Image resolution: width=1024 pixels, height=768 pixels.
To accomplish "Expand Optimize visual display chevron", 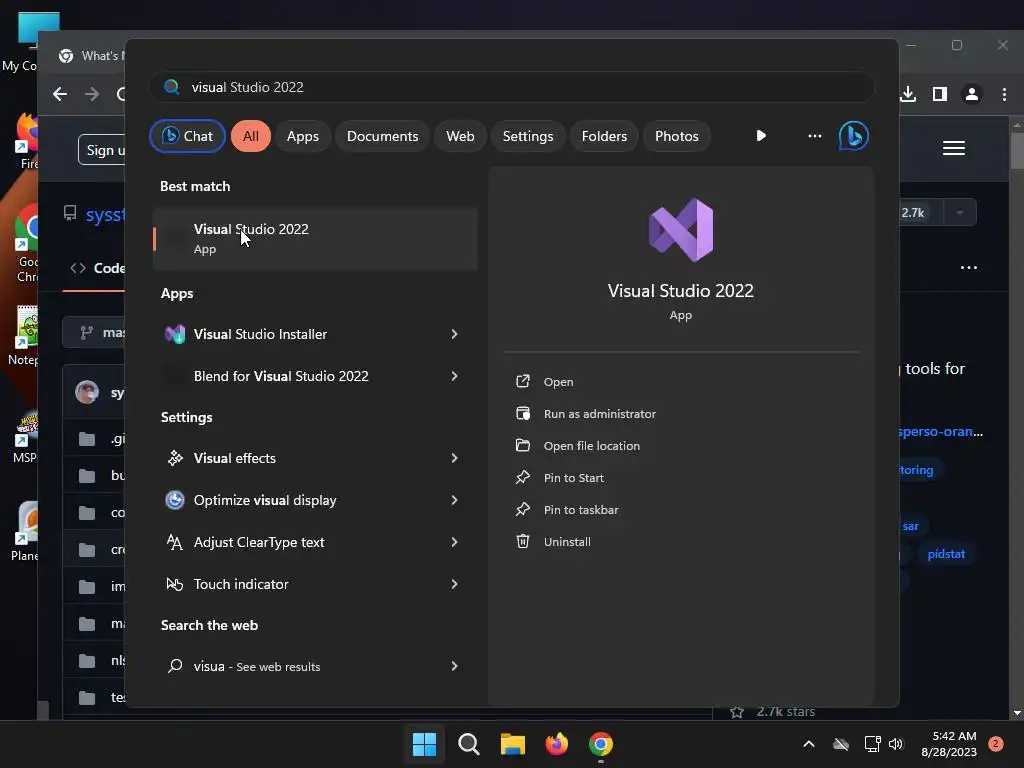I will click(454, 500).
